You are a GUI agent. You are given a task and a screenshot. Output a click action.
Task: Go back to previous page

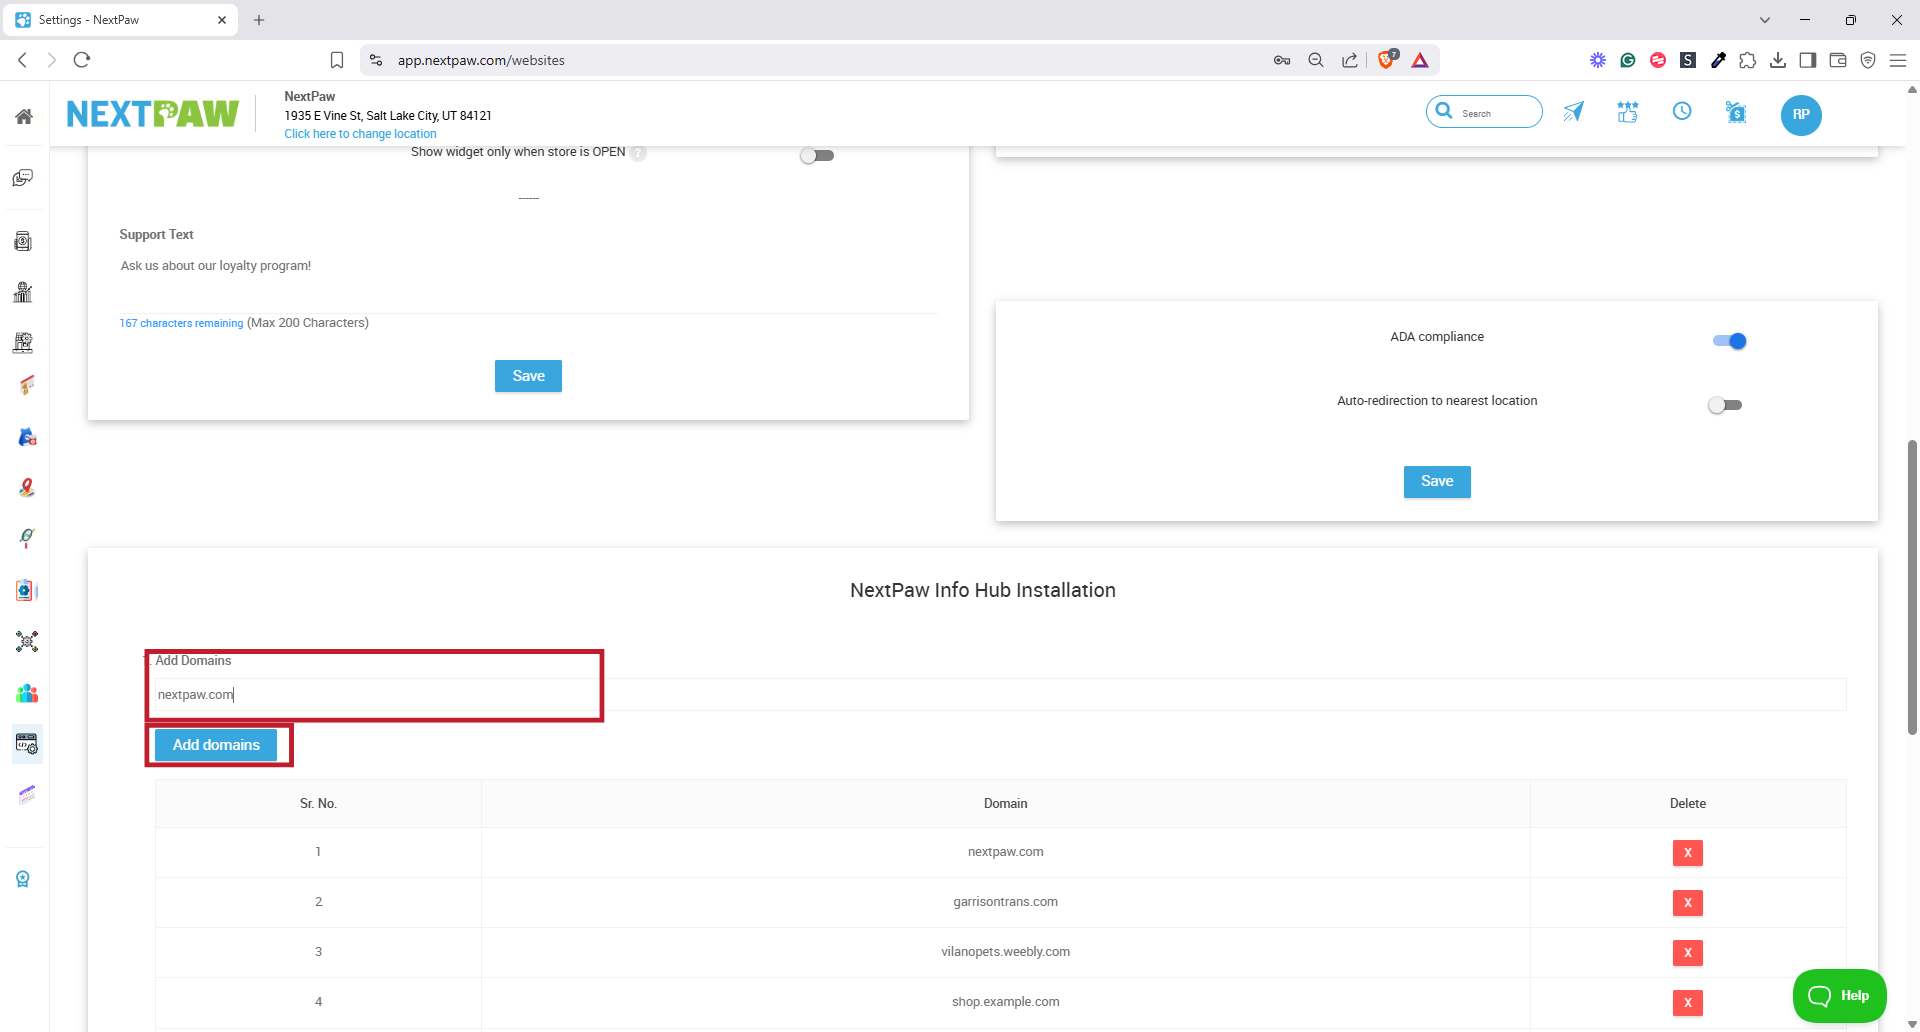click(22, 60)
